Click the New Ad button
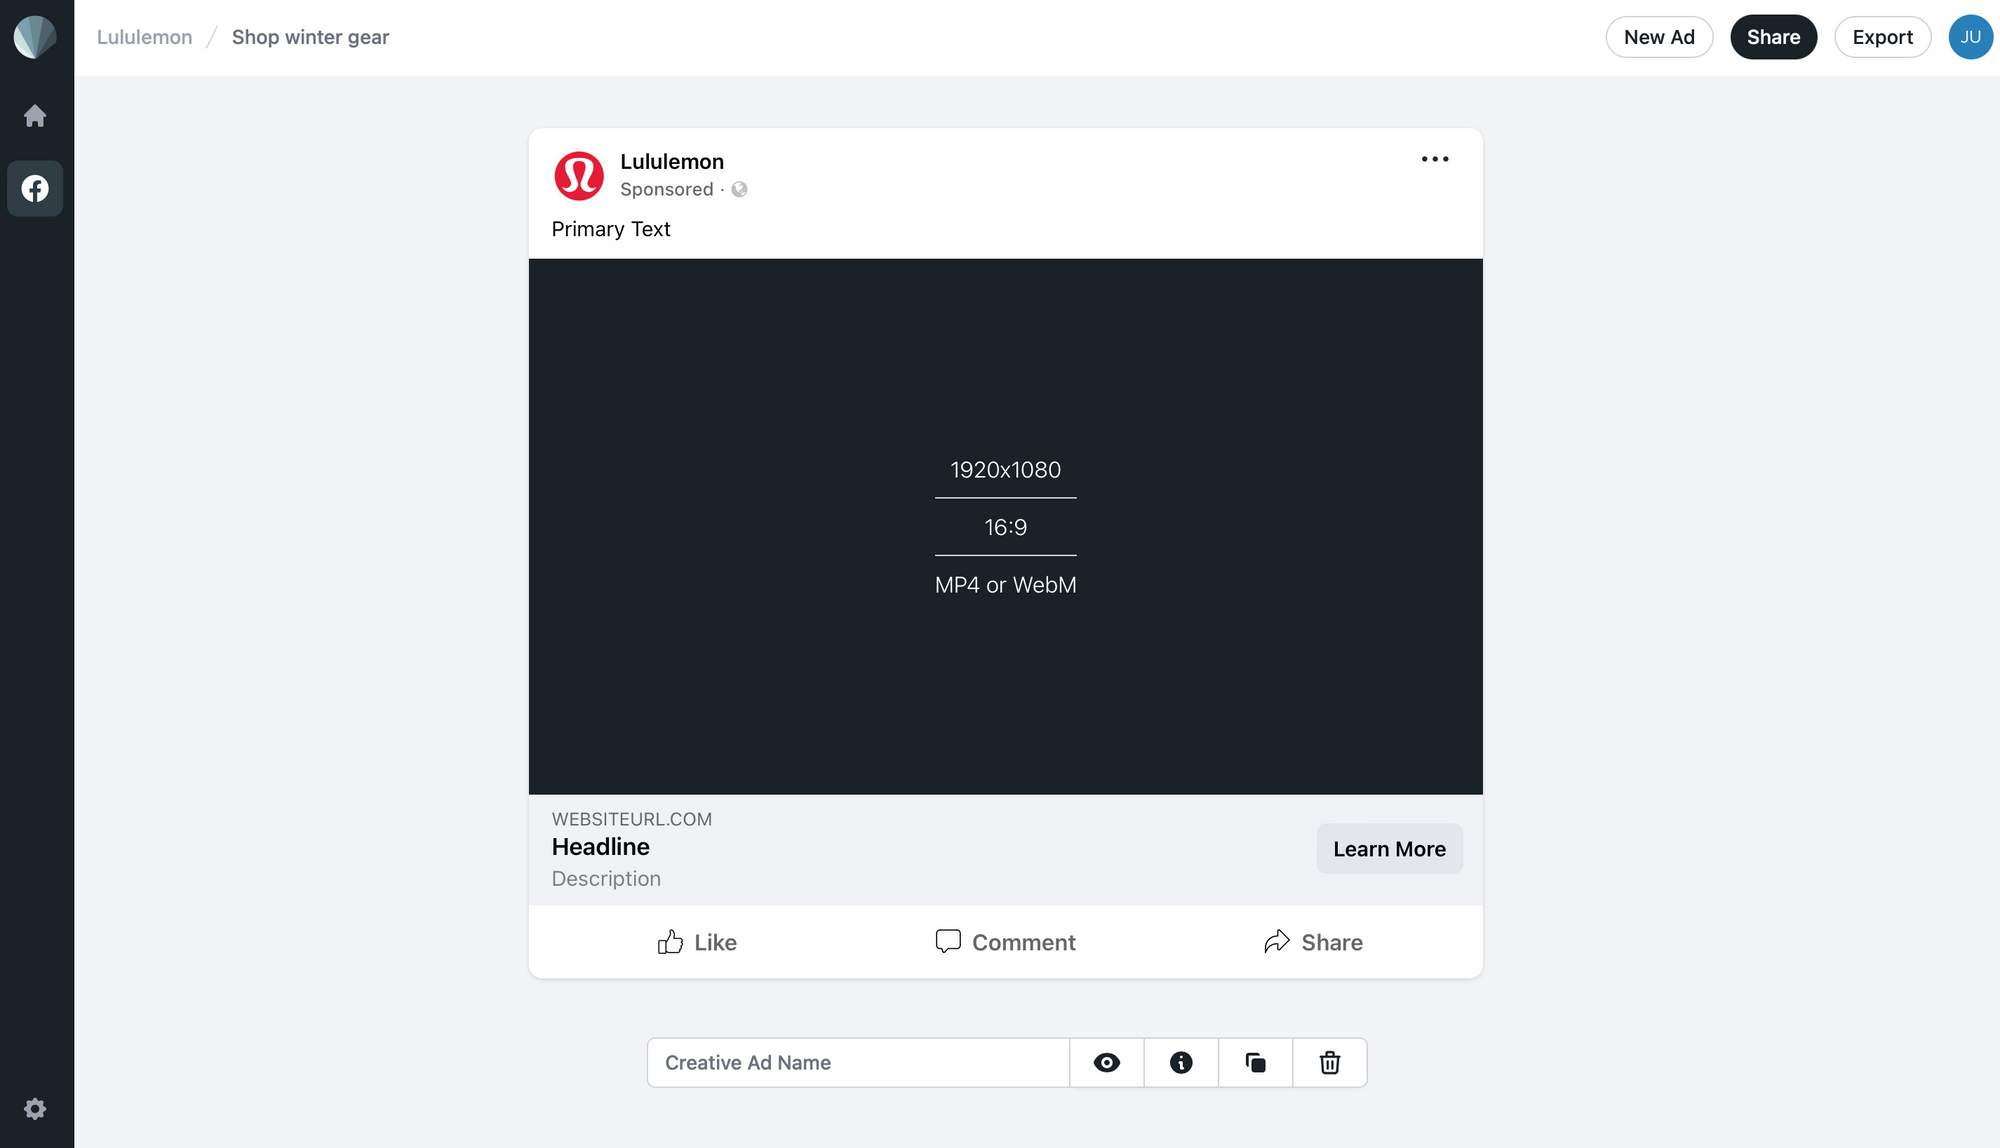This screenshot has height=1148, width=2000. tap(1659, 37)
